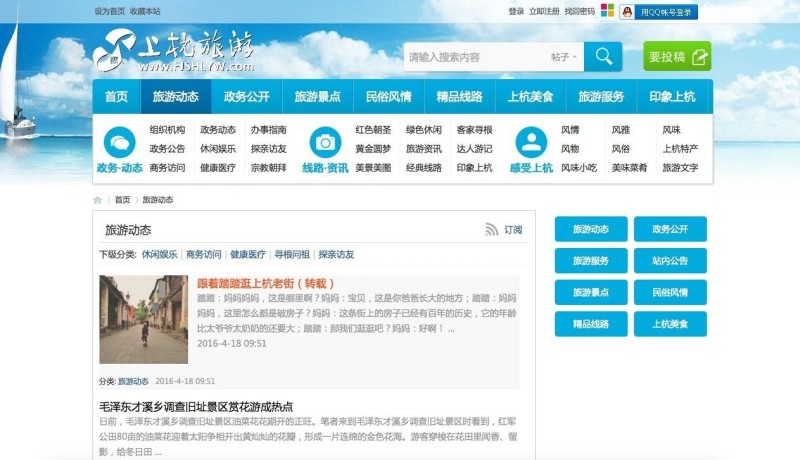This screenshot has width=800, height=460.
Task: Click the 办事指南 submenu link
Action: (268, 130)
